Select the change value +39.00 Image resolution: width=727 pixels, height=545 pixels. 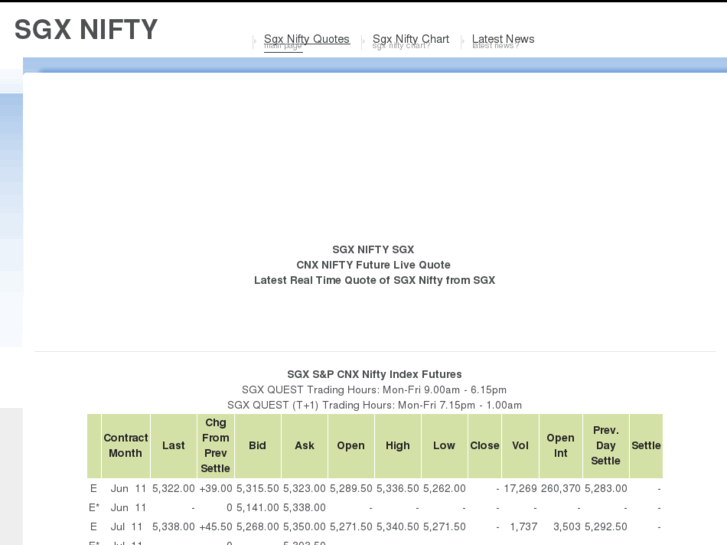216,488
